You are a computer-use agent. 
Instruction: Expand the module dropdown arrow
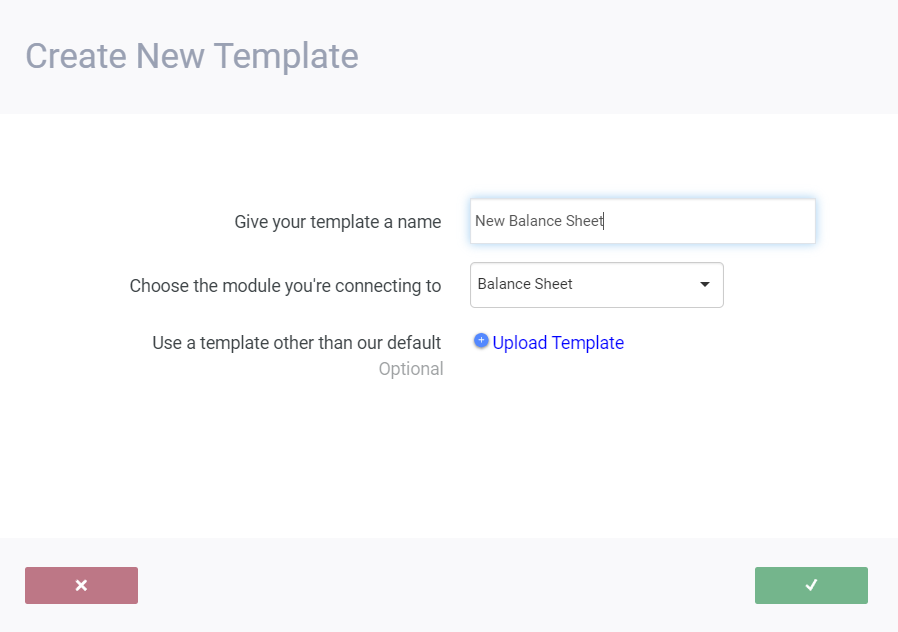[x=705, y=285]
